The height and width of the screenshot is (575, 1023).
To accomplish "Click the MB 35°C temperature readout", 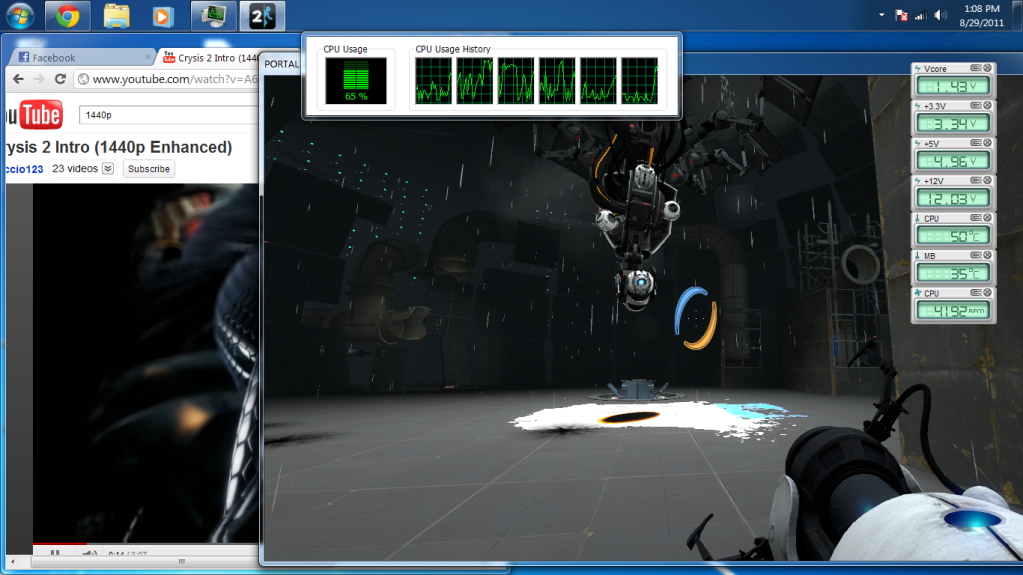I will (x=953, y=273).
